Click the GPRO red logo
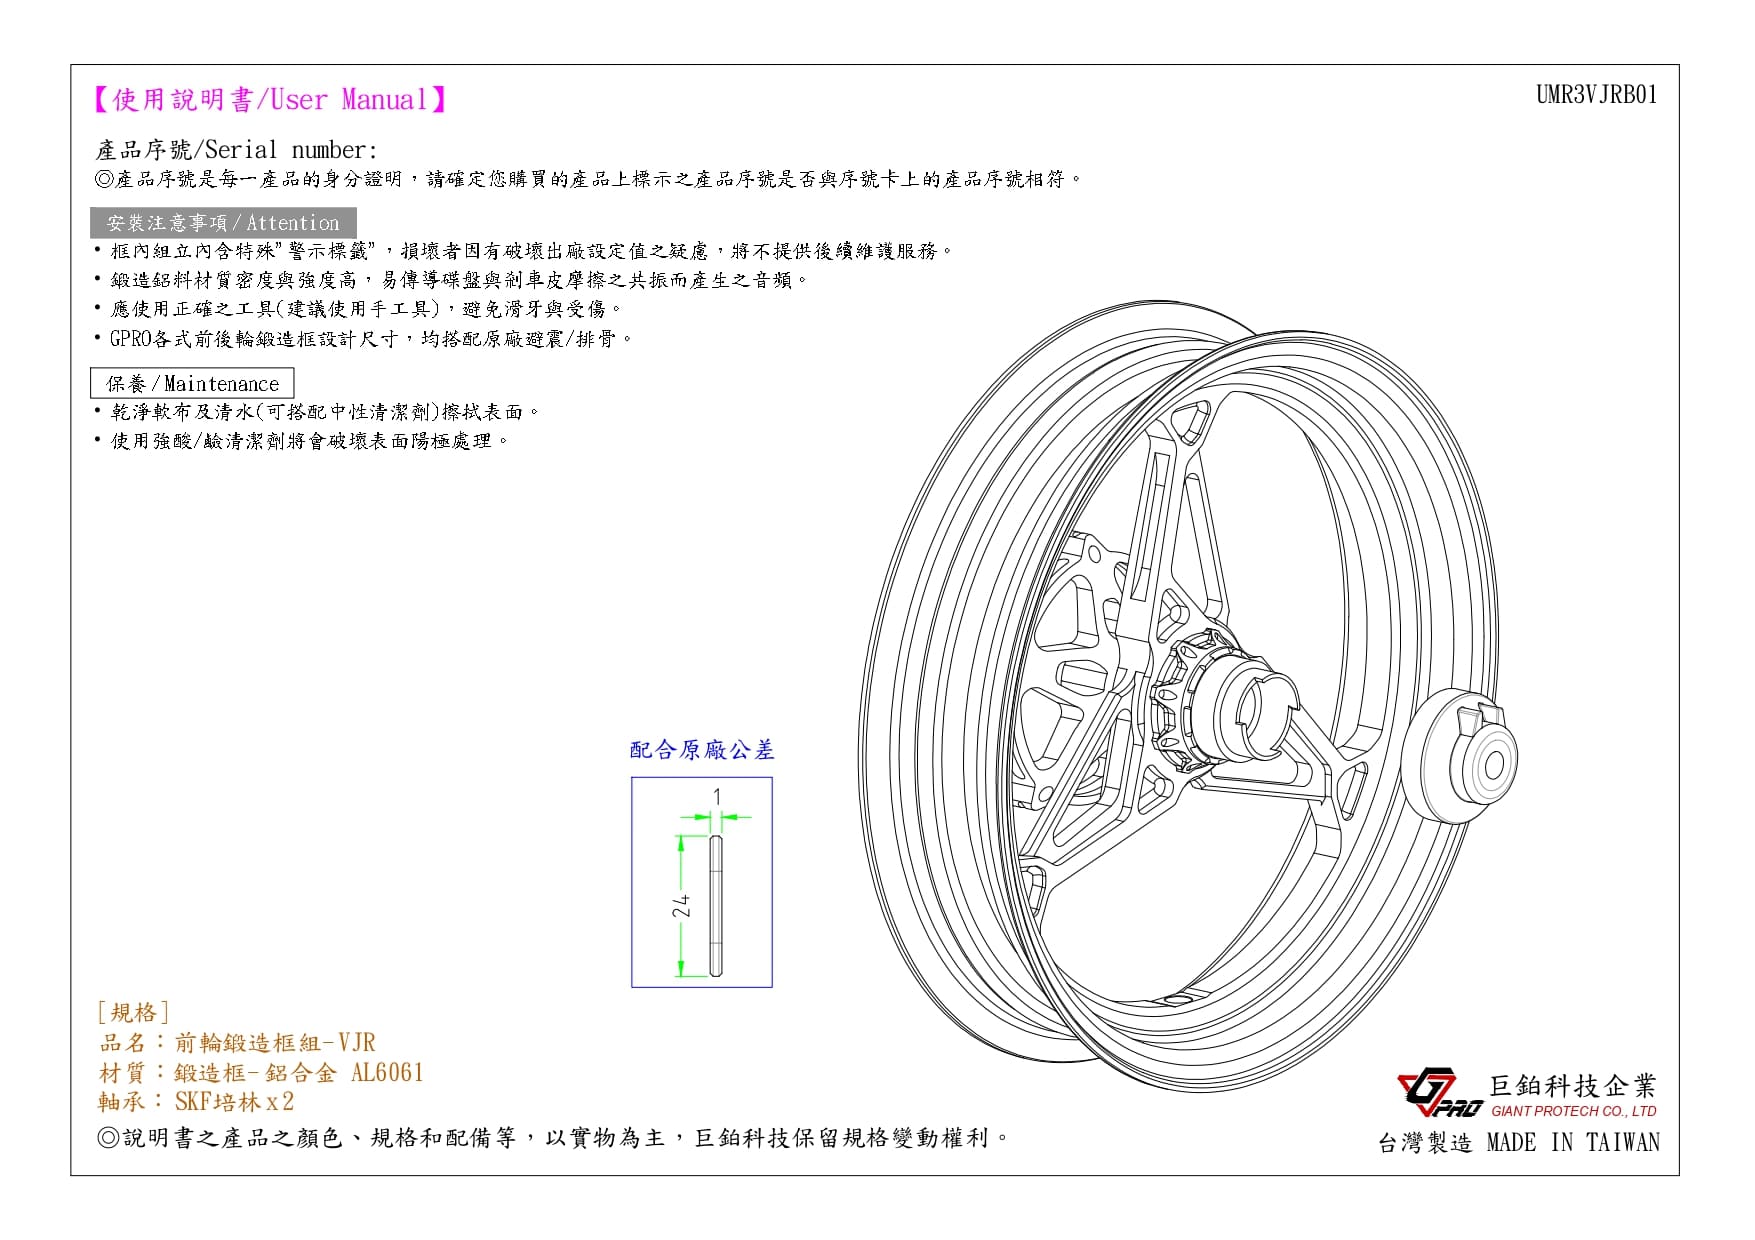 [x=1440, y=1092]
